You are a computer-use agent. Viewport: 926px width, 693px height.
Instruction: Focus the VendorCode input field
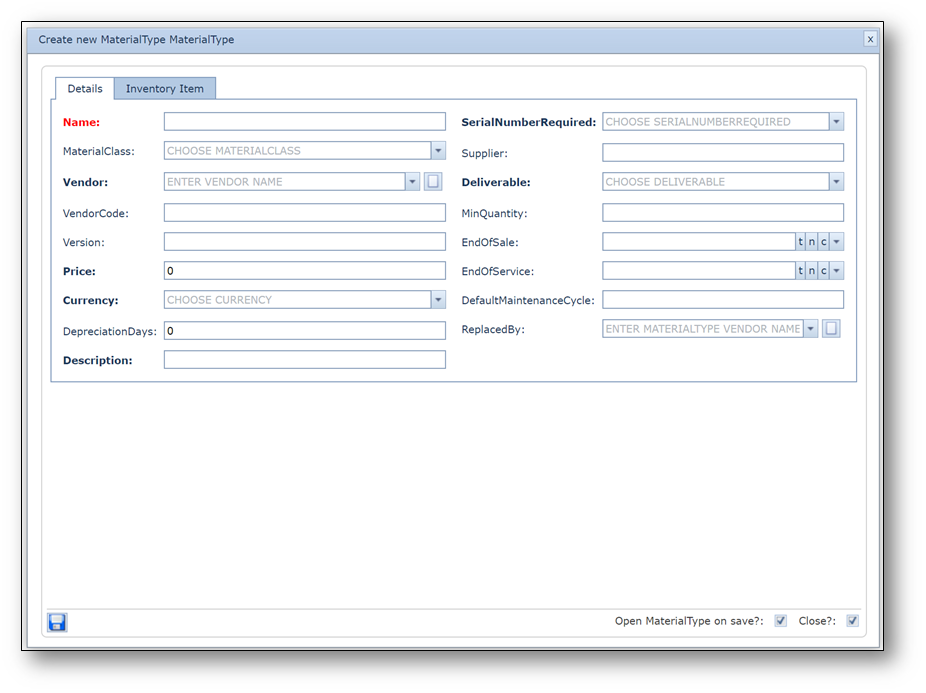click(305, 213)
